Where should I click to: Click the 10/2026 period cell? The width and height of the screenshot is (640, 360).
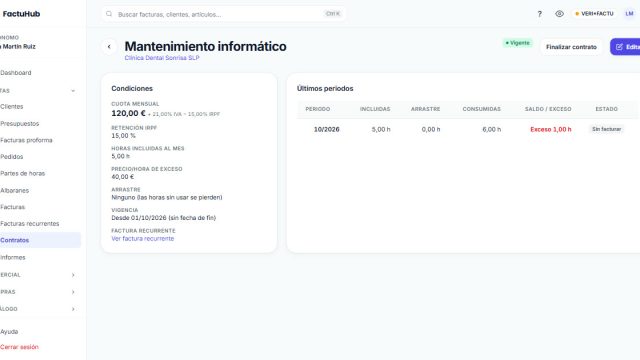tap(327, 129)
